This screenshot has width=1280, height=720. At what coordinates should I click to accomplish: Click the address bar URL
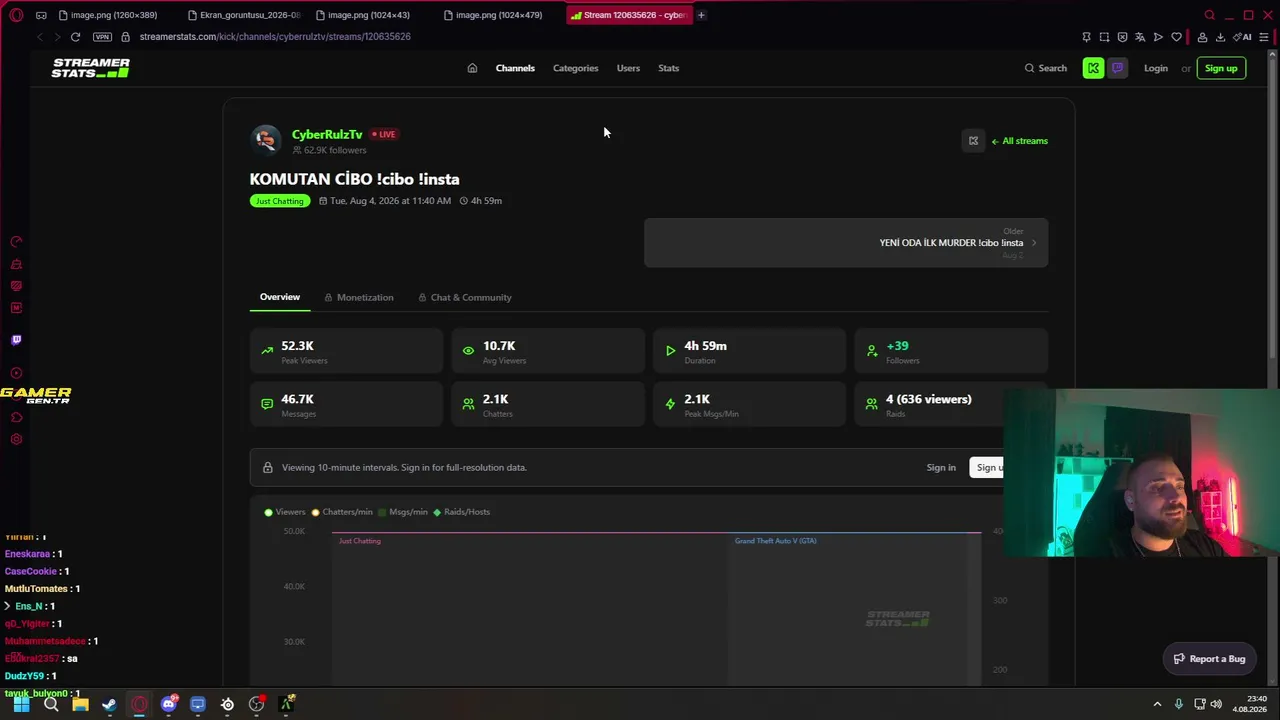pyautogui.click(x=275, y=37)
